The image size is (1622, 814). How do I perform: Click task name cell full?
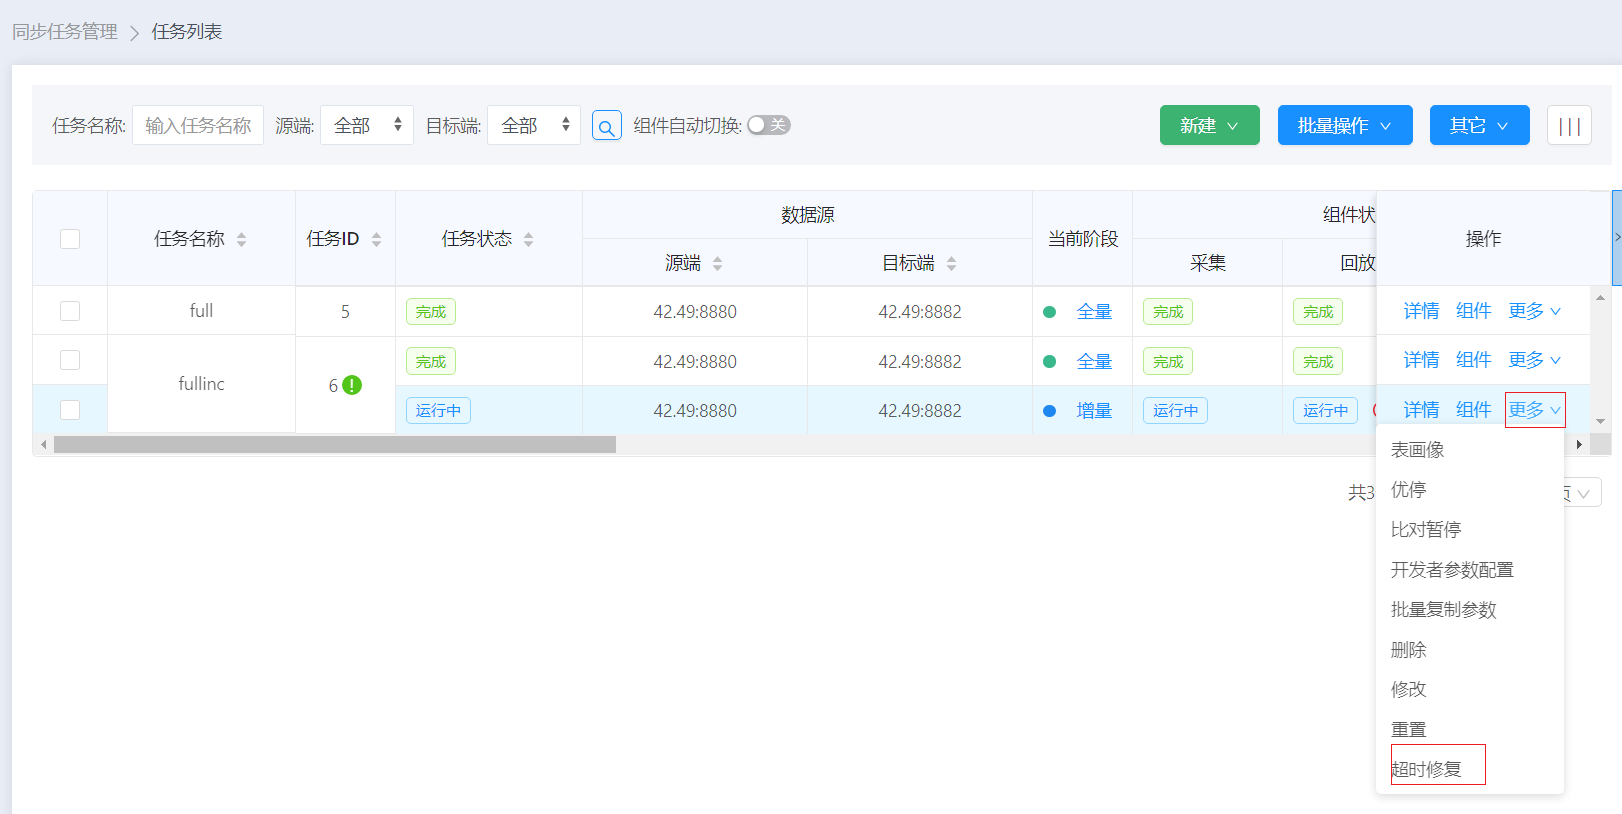click(x=201, y=311)
